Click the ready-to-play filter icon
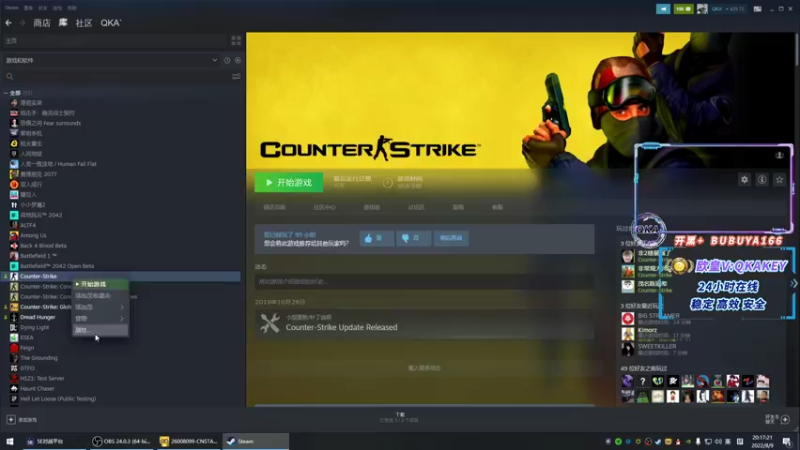 click(x=238, y=60)
